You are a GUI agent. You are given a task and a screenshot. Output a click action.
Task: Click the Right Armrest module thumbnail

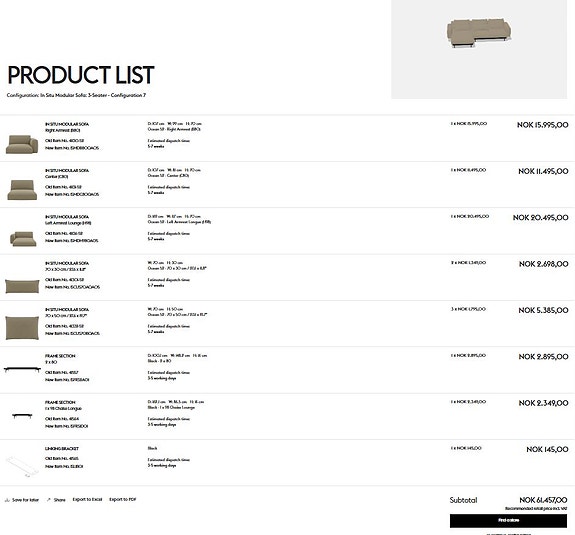pyautogui.click(x=22, y=144)
